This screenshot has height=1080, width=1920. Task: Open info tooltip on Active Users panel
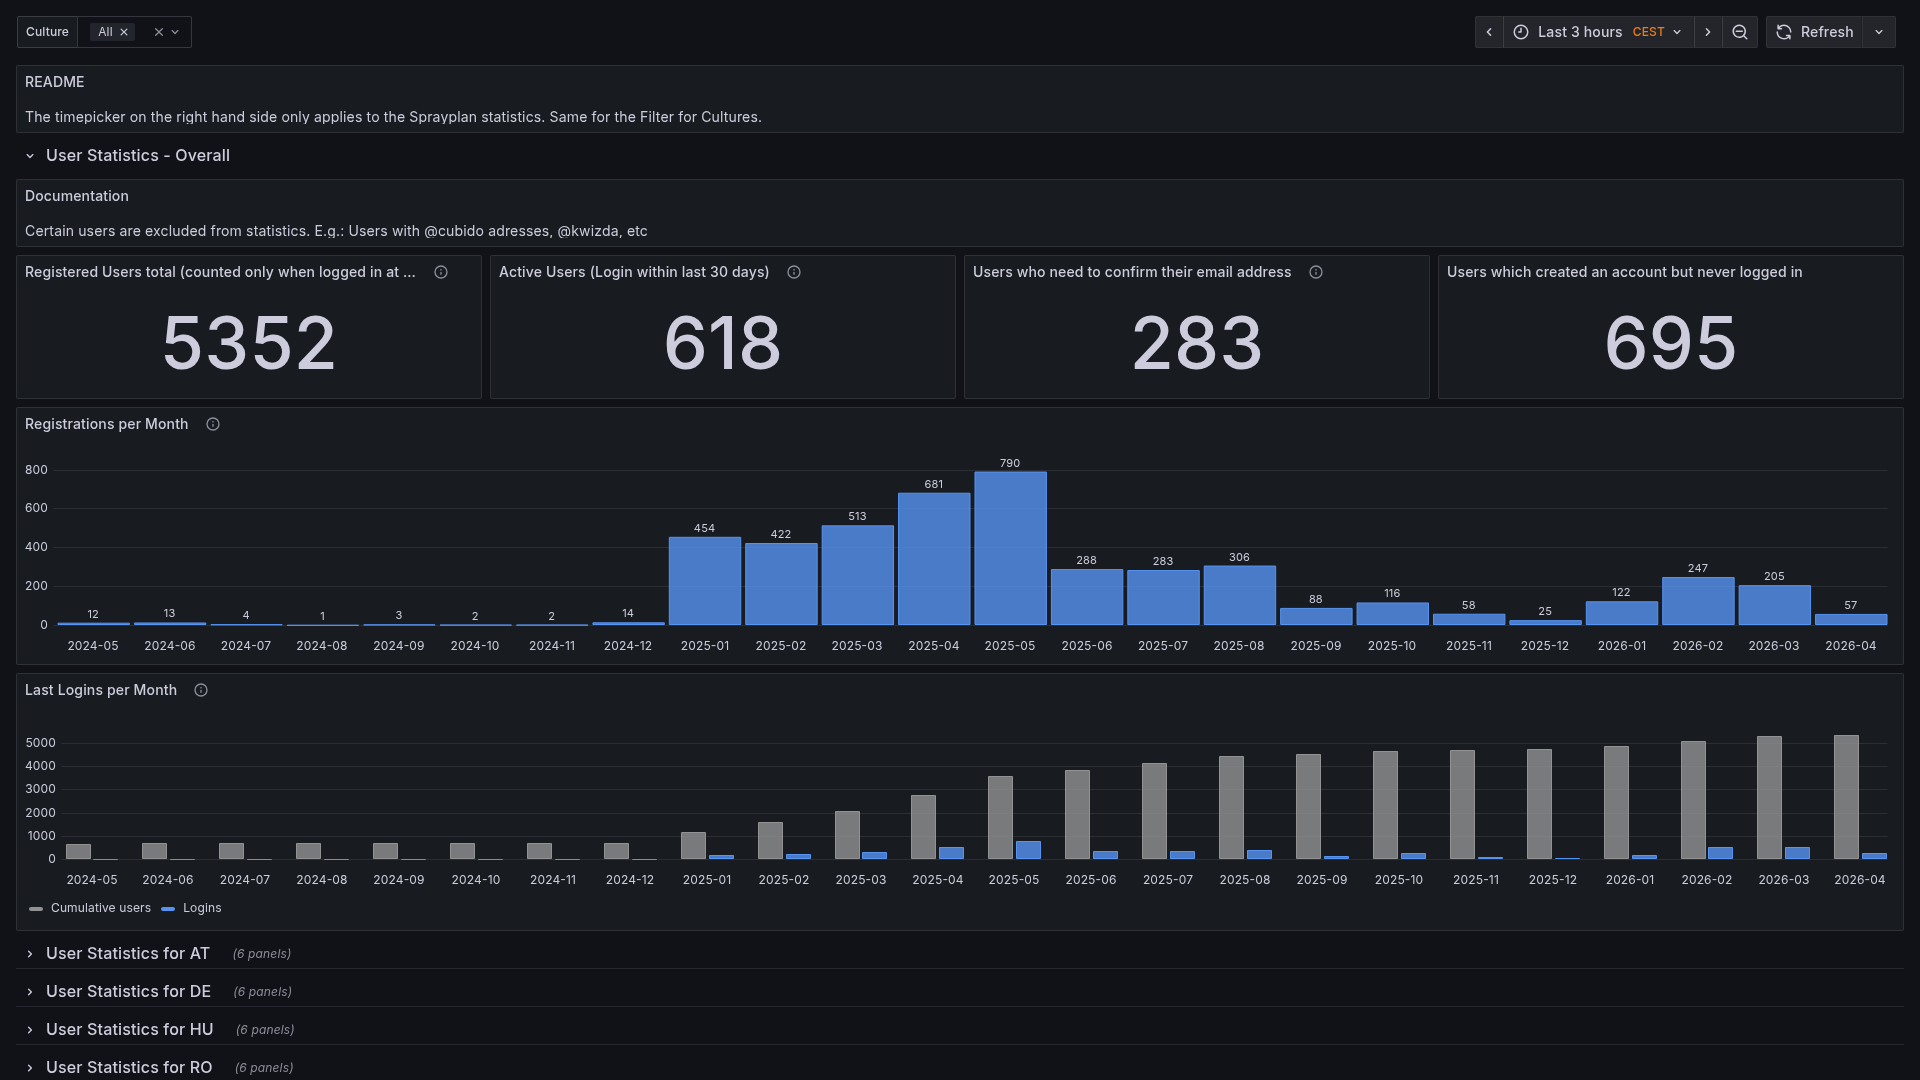click(x=794, y=272)
